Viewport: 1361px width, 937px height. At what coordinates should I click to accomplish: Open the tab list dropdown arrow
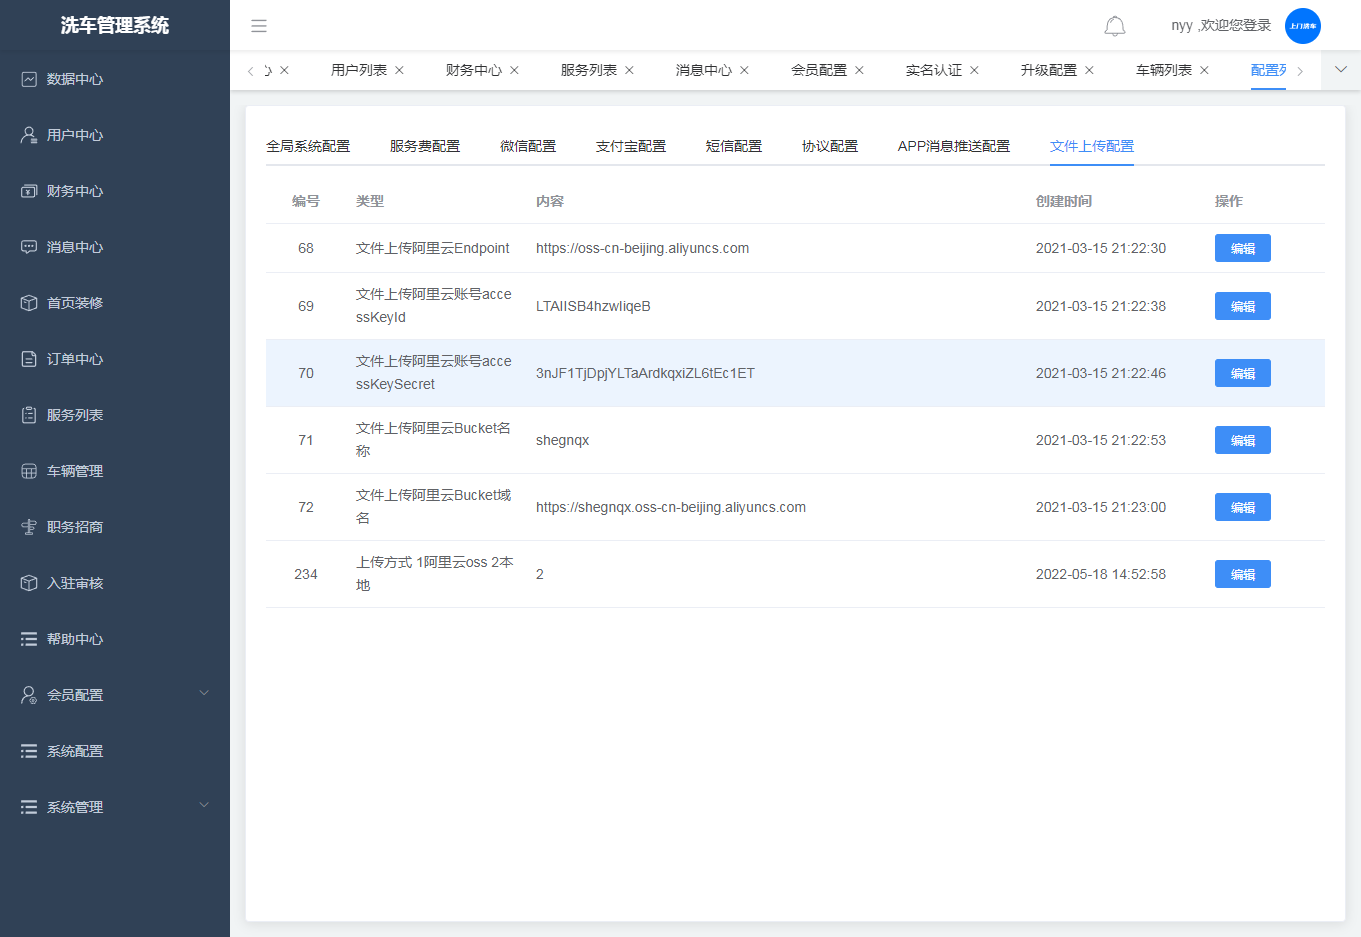1341,70
